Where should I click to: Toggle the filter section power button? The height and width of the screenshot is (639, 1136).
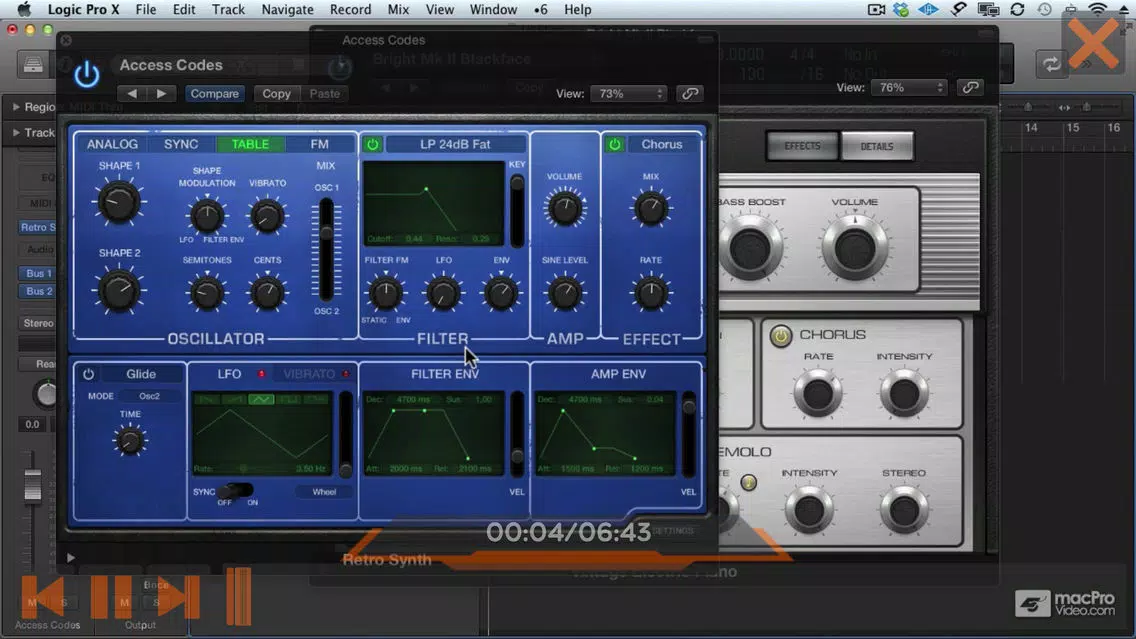[x=372, y=144]
